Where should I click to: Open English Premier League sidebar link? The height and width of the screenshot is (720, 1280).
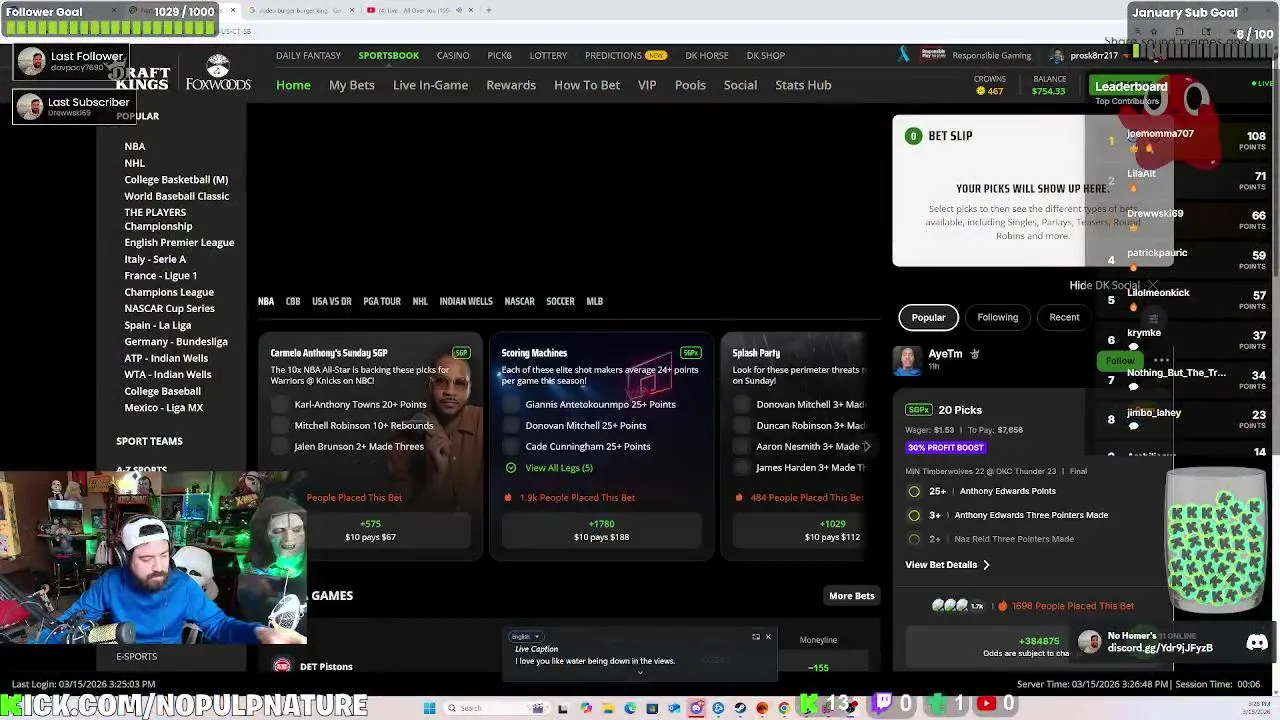tap(179, 242)
